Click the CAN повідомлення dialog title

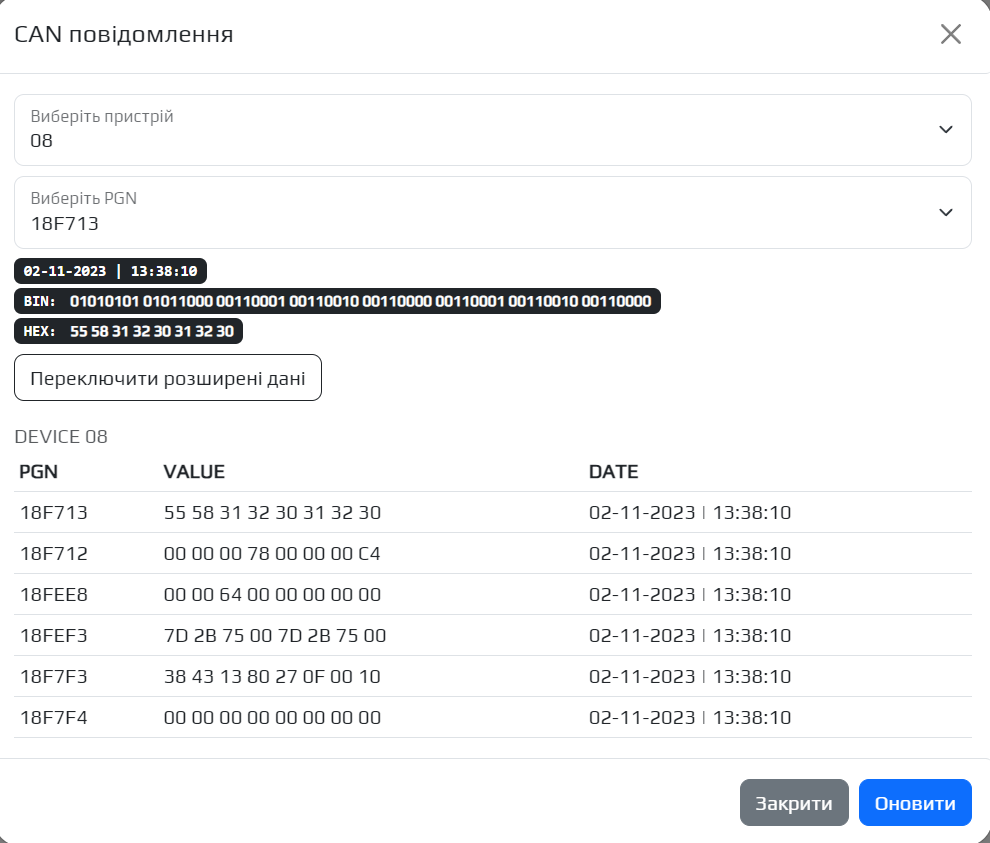(124, 35)
